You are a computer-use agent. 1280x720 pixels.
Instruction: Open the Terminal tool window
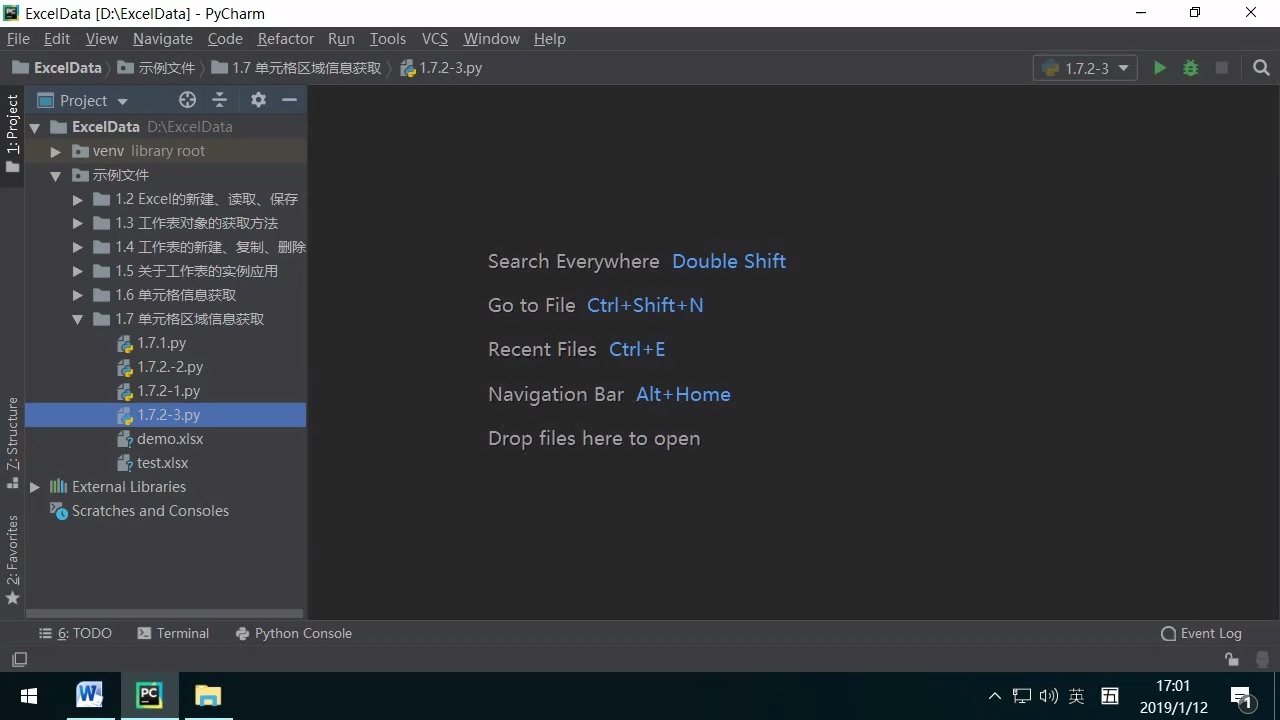click(x=173, y=633)
